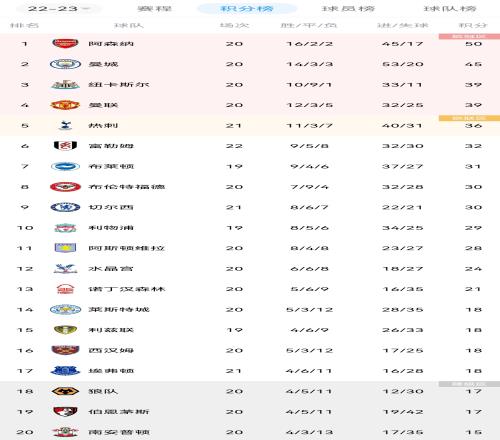Image resolution: width=500 pixels, height=440 pixels.
Task: Open the 球员榜 tab
Action: (348, 8)
